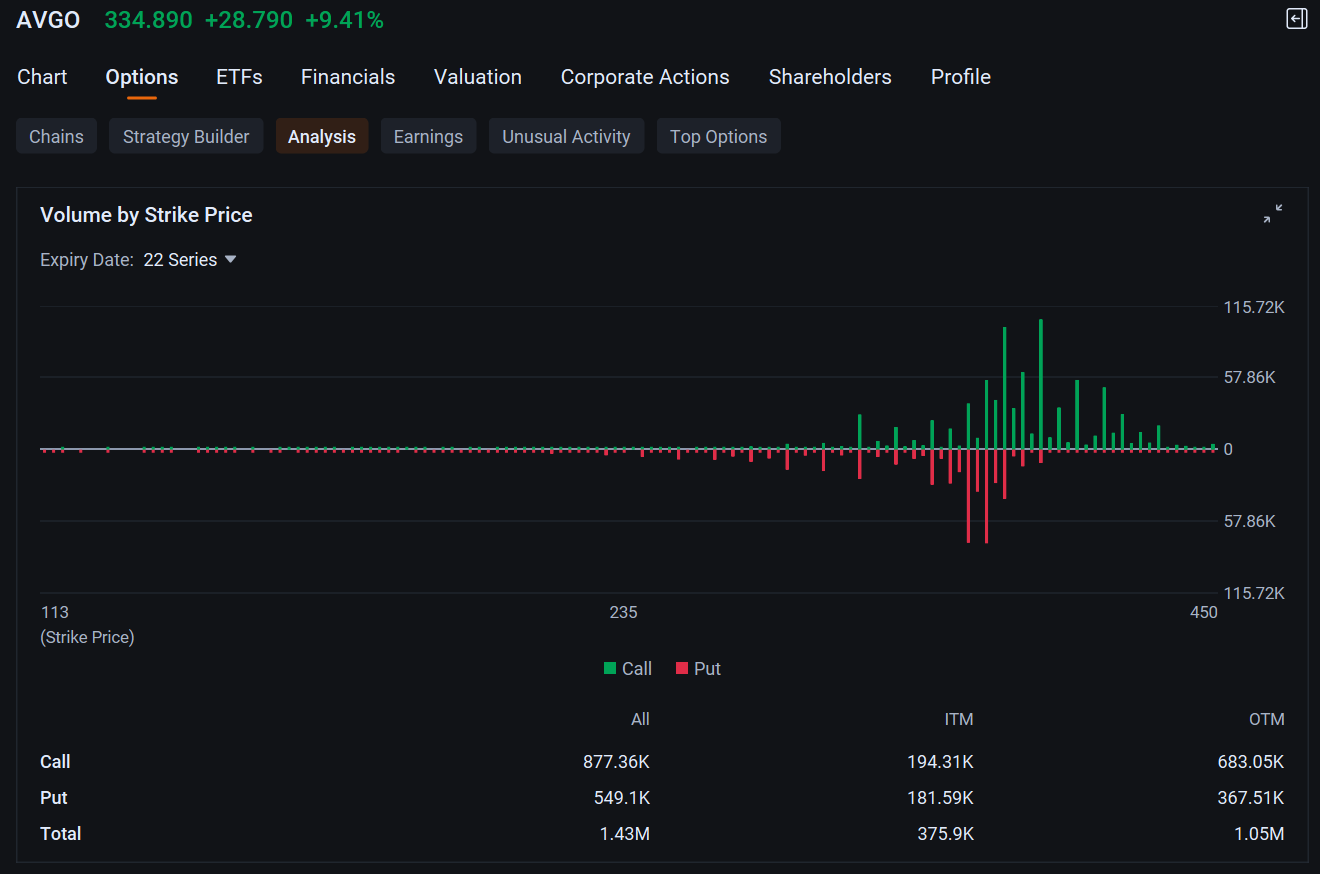The height and width of the screenshot is (874, 1320).
Task: Click the green Call color swatch
Action: [610, 669]
